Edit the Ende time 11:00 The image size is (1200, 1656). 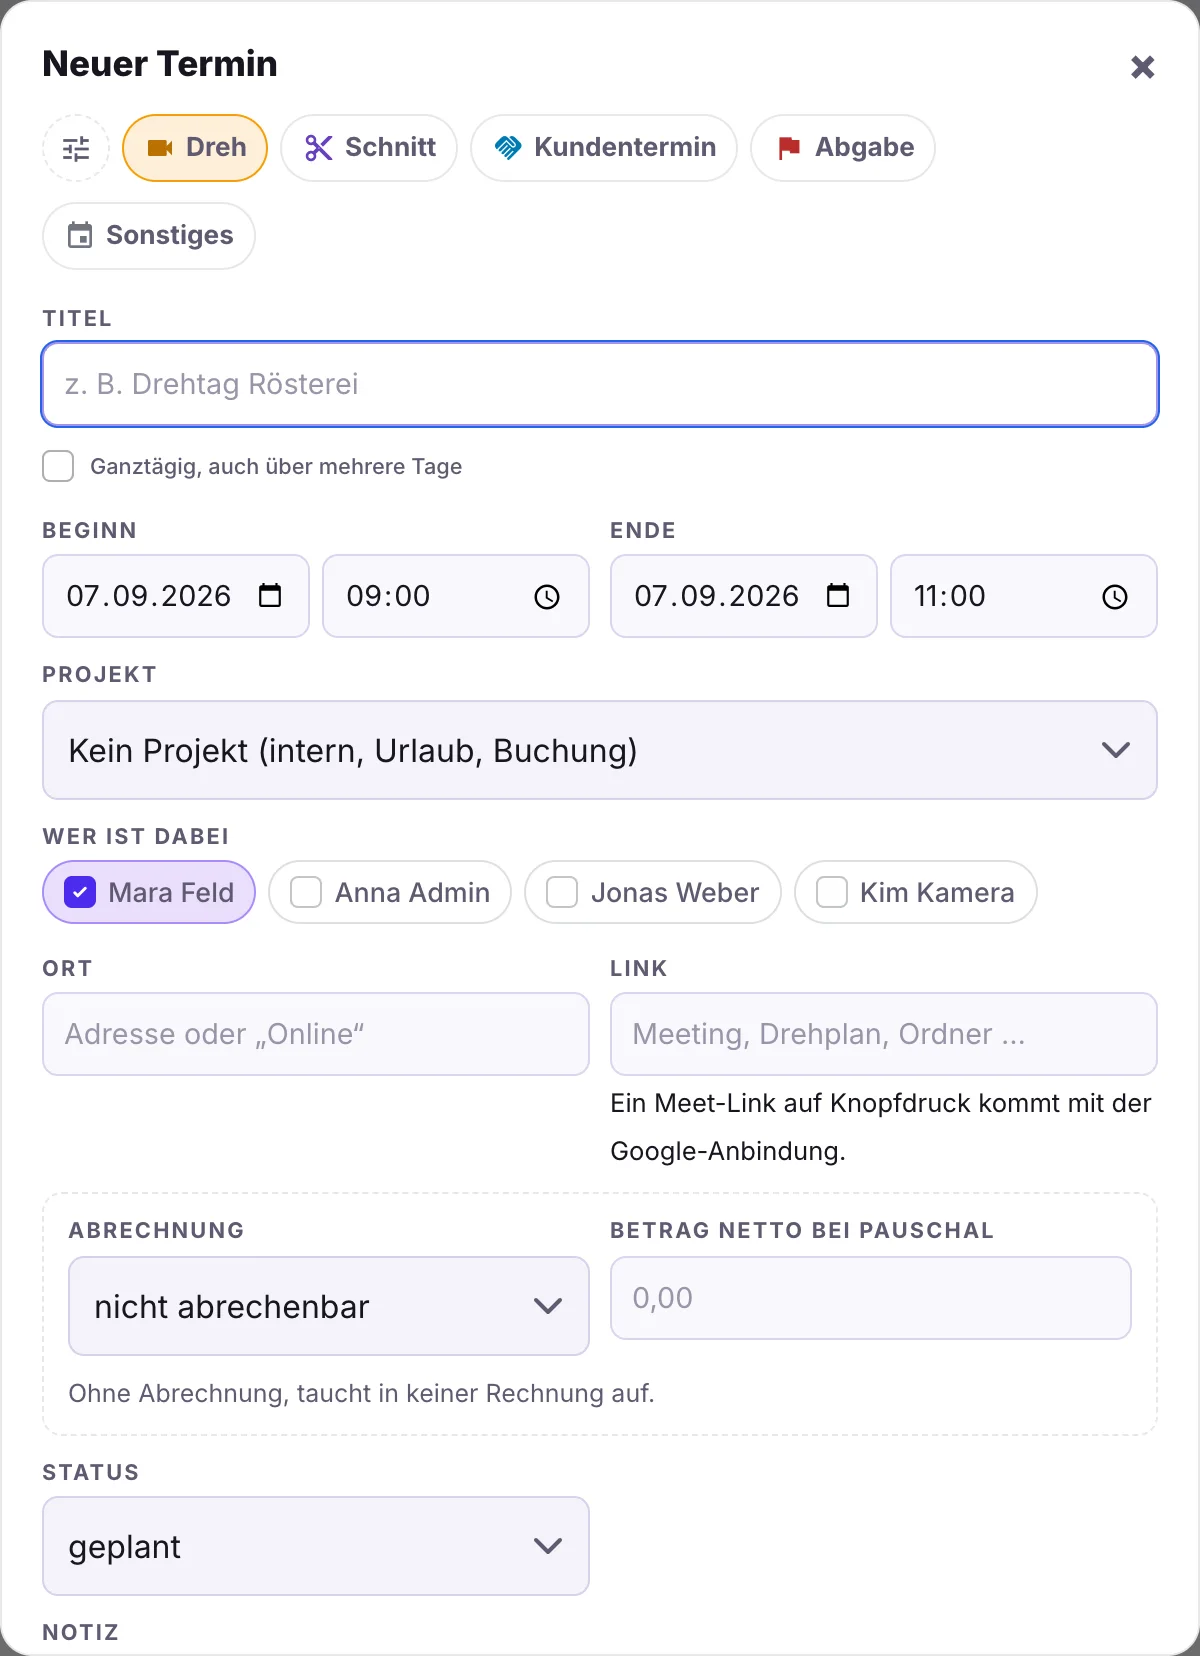point(1024,596)
